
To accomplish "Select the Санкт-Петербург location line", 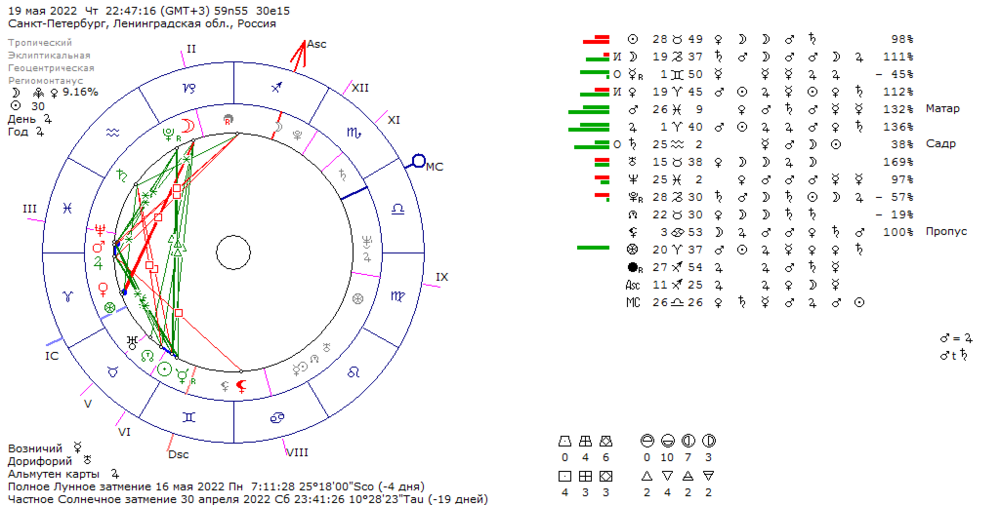I will (x=142, y=24).
